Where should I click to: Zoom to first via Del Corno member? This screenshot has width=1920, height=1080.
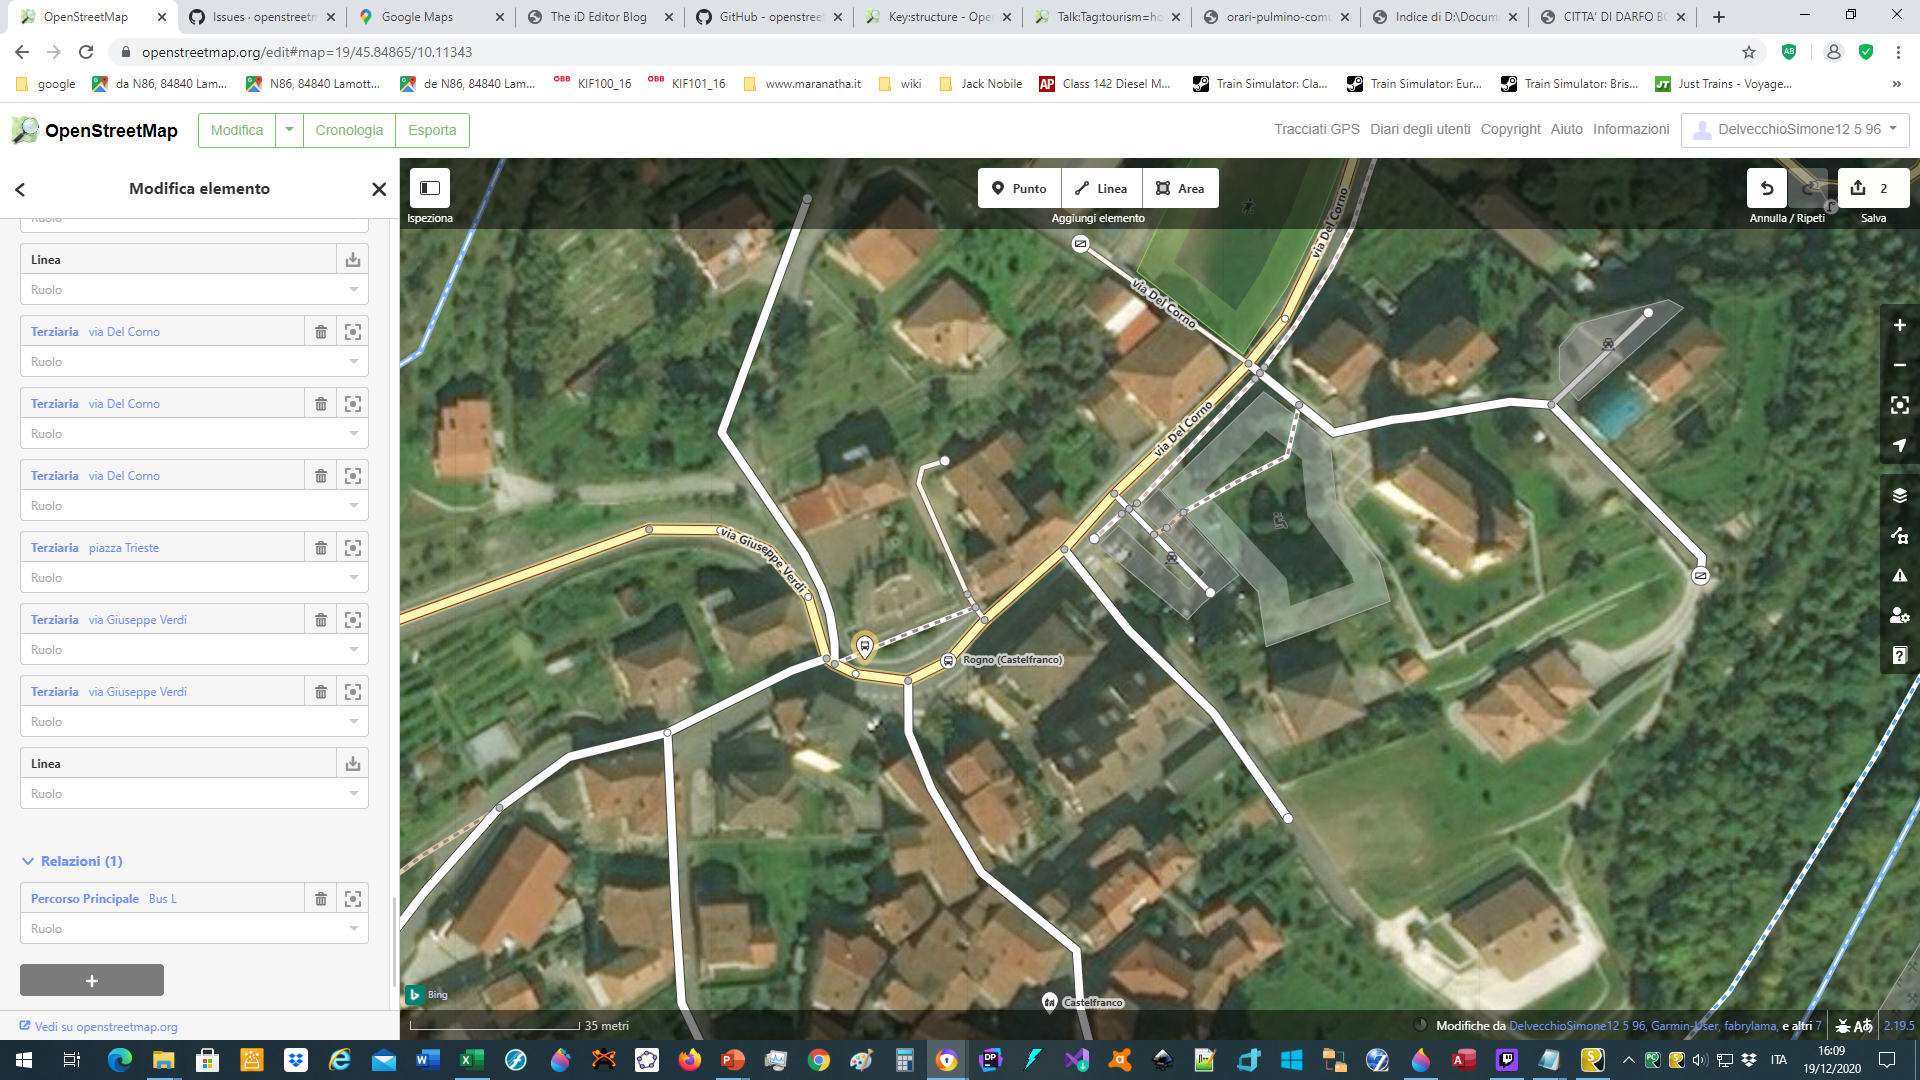[353, 332]
